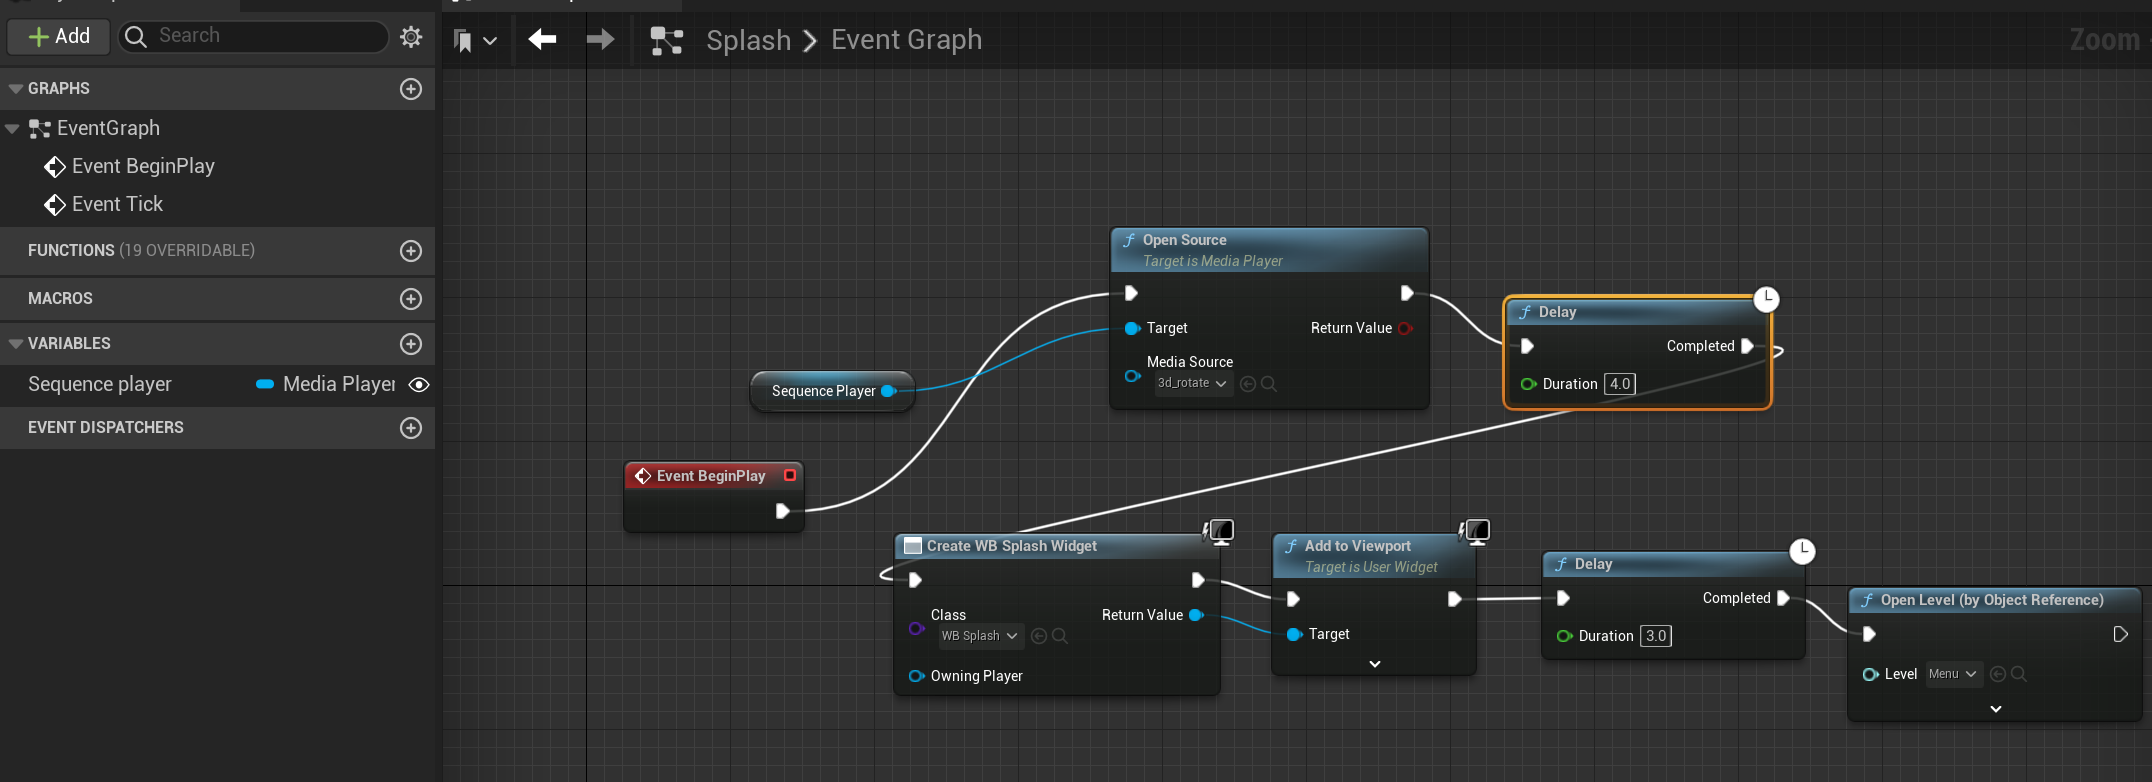Screen dimensions: 2152x782
Task: Add a new macro with the plus icon
Action: click(x=411, y=299)
